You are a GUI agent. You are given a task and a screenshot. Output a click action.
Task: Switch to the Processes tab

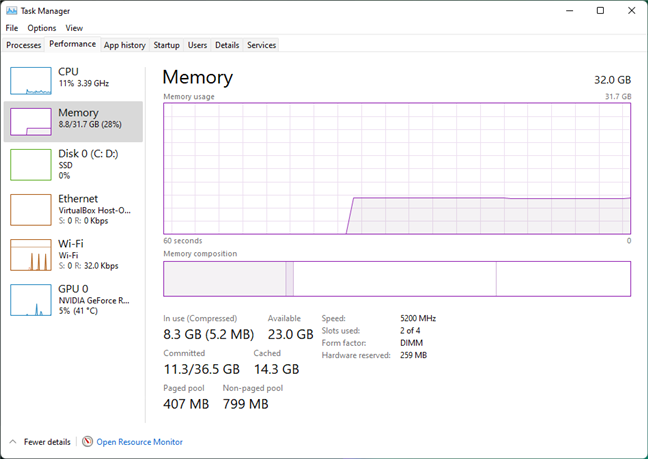click(24, 45)
